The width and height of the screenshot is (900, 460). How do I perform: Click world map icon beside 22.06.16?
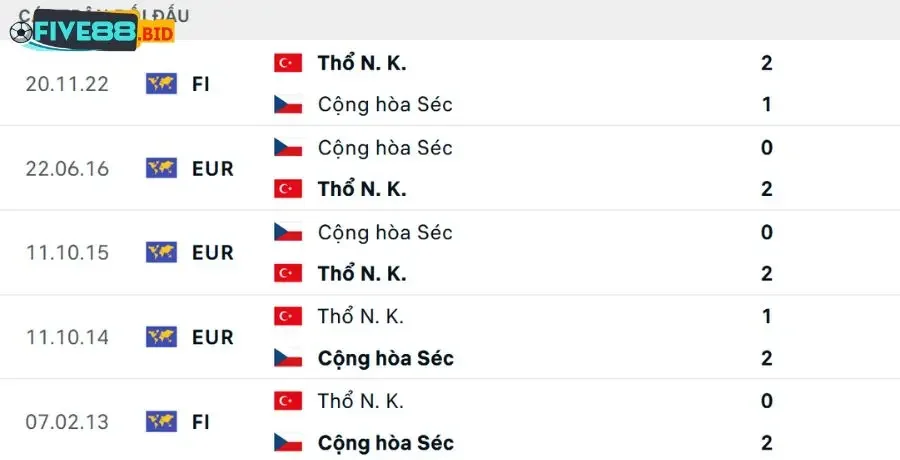click(160, 168)
